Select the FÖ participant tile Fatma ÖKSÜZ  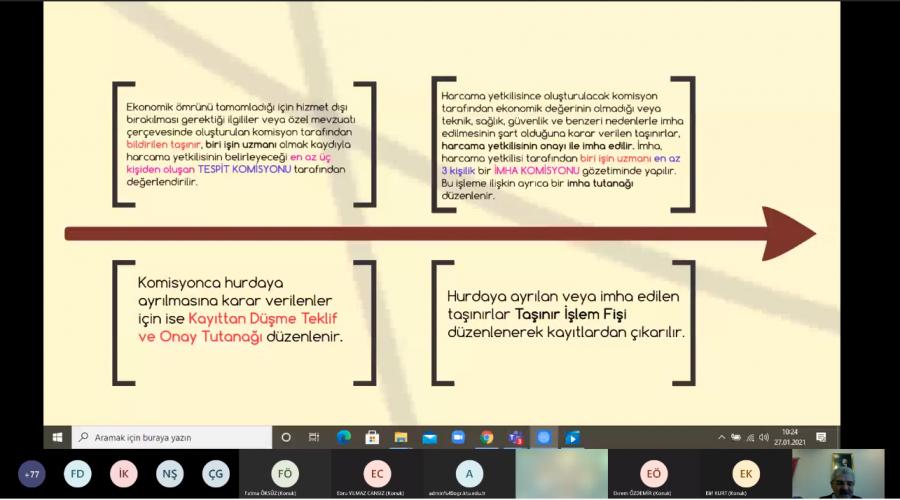pyautogui.click(x=285, y=474)
